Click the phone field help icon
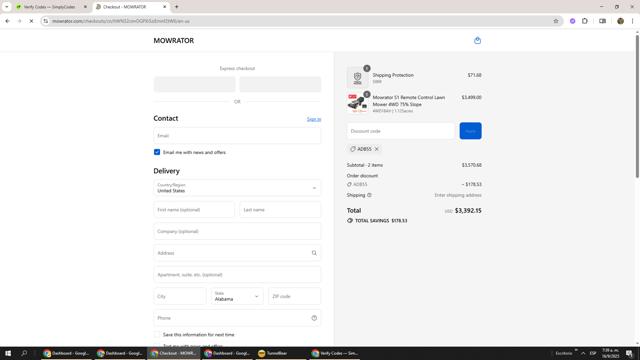This screenshot has height=360, width=640. pos(314,318)
